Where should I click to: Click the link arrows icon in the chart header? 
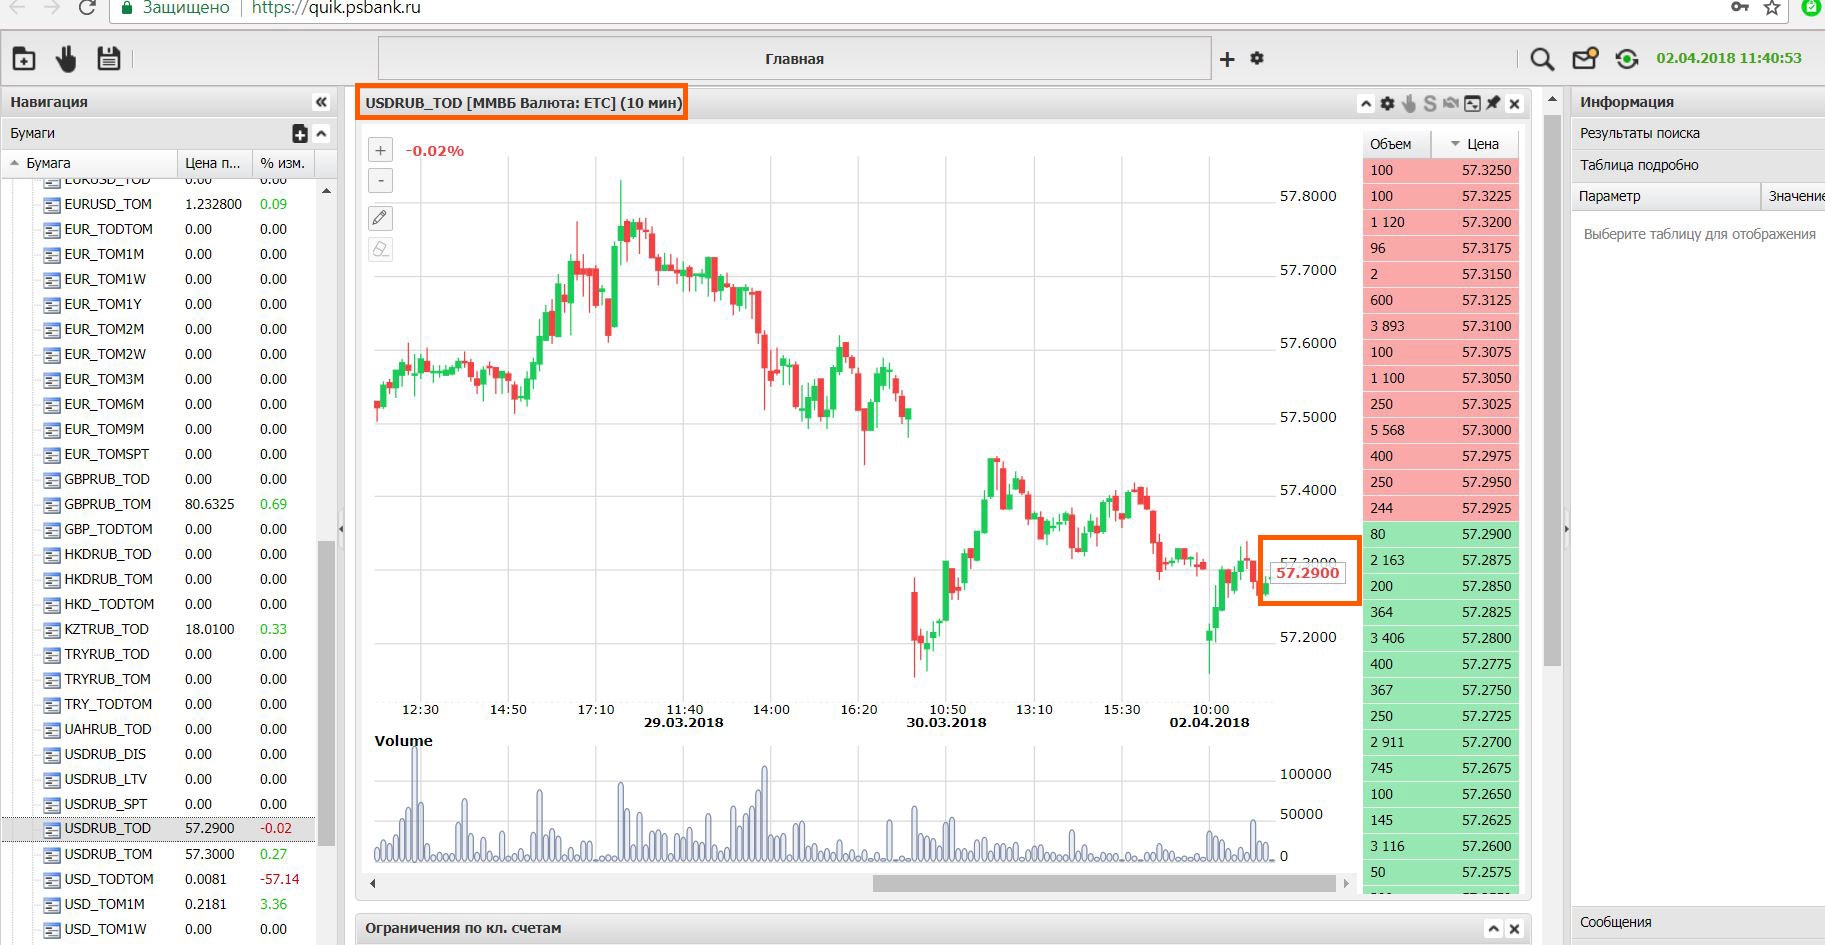coord(1450,103)
